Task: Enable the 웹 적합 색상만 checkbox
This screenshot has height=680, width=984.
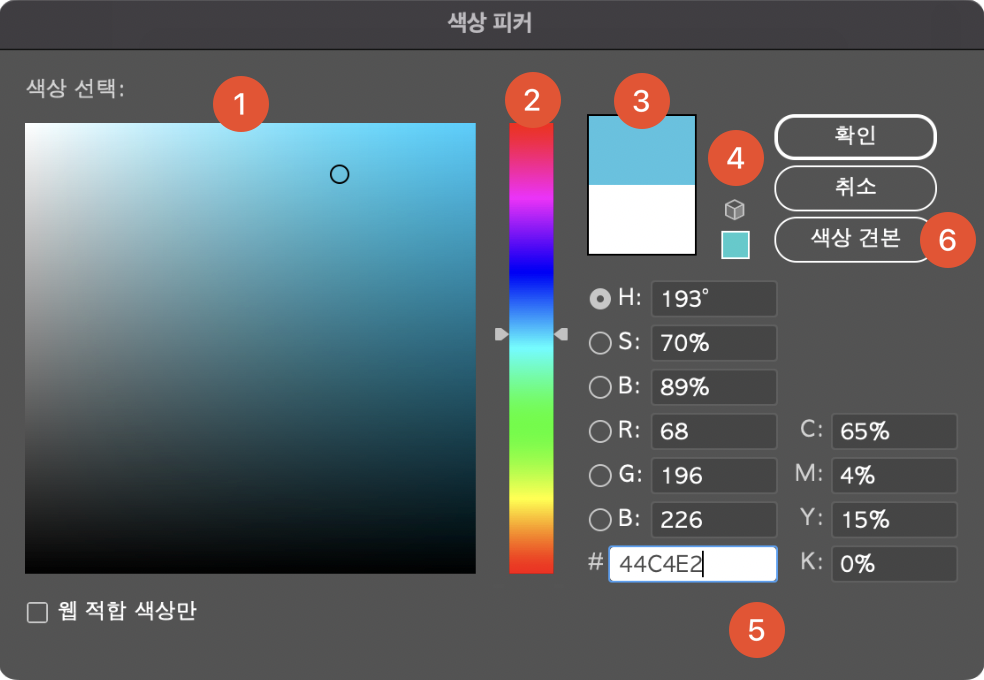Action: (37, 611)
